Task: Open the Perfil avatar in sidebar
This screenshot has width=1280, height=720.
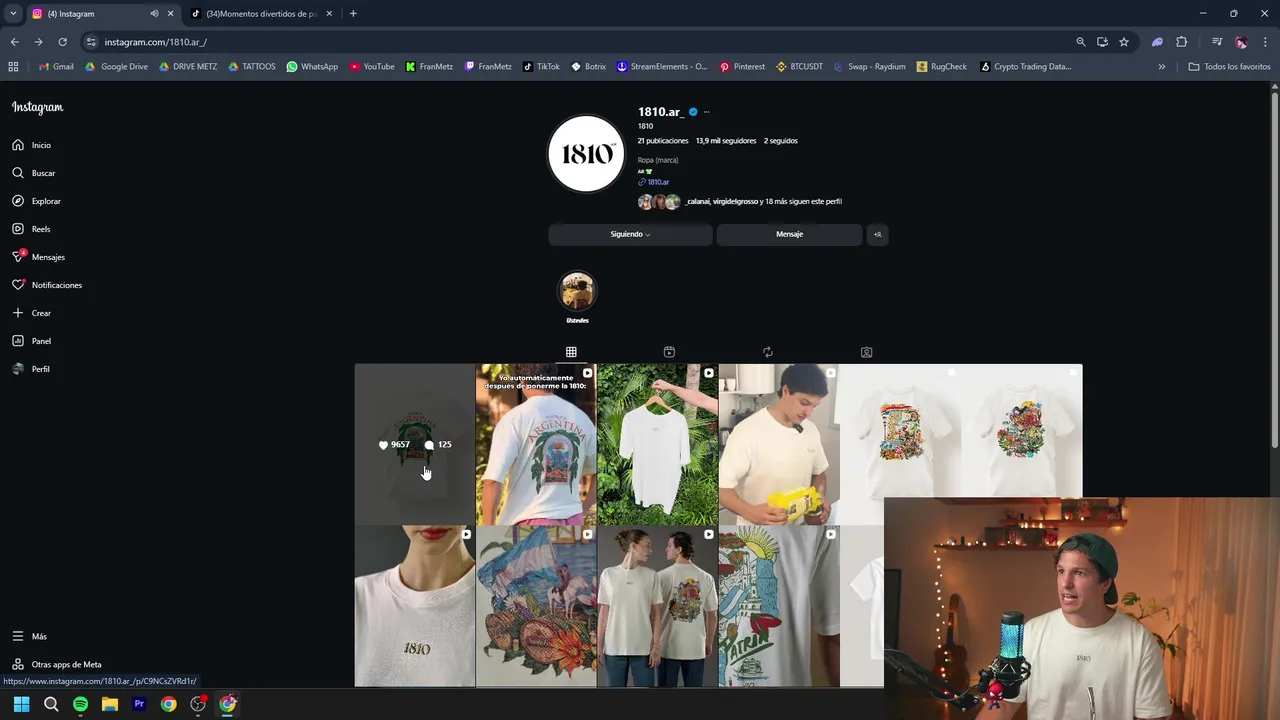Action: pyautogui.click(x=18, y=369)
